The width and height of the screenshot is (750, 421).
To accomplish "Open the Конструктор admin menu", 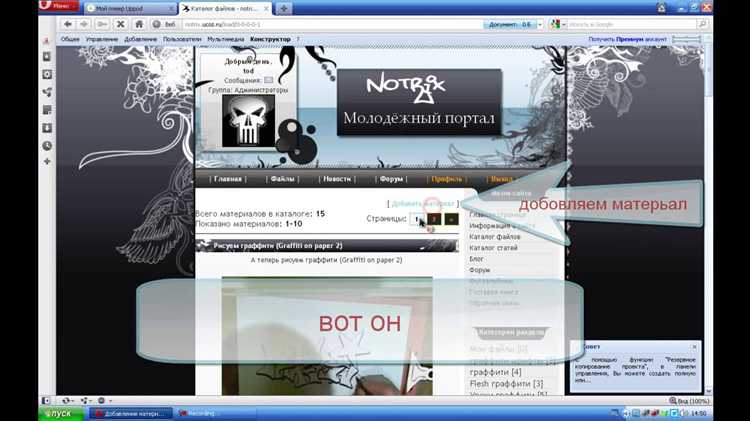I will click(x=270, y=39).
